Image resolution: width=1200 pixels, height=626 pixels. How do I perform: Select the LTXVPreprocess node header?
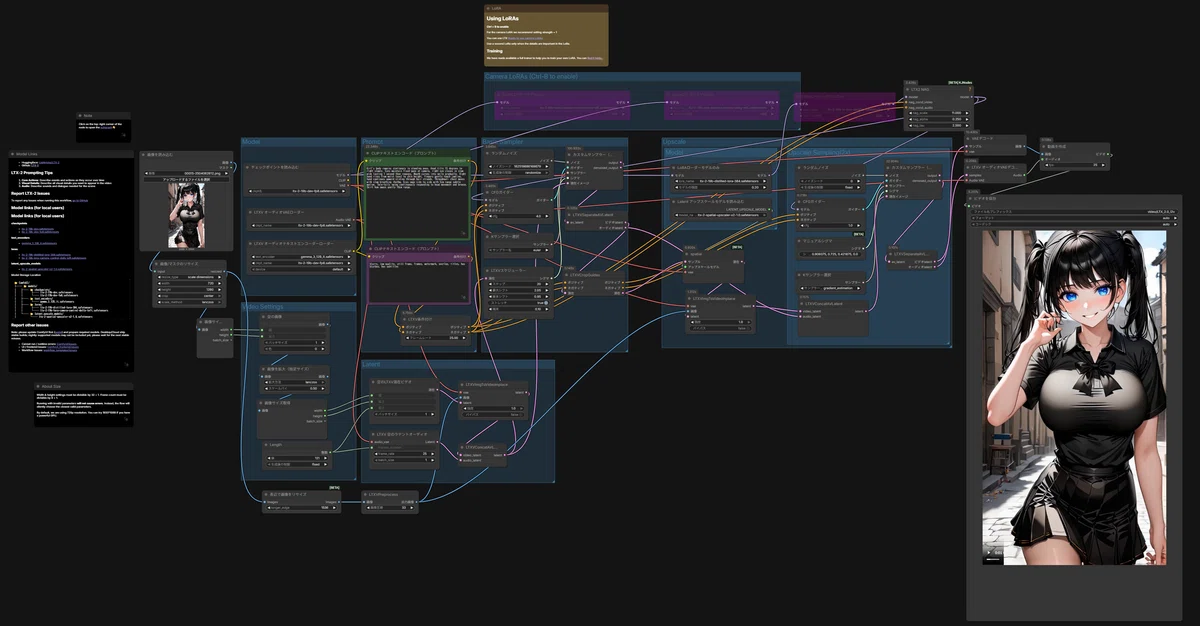pos(390,494)
